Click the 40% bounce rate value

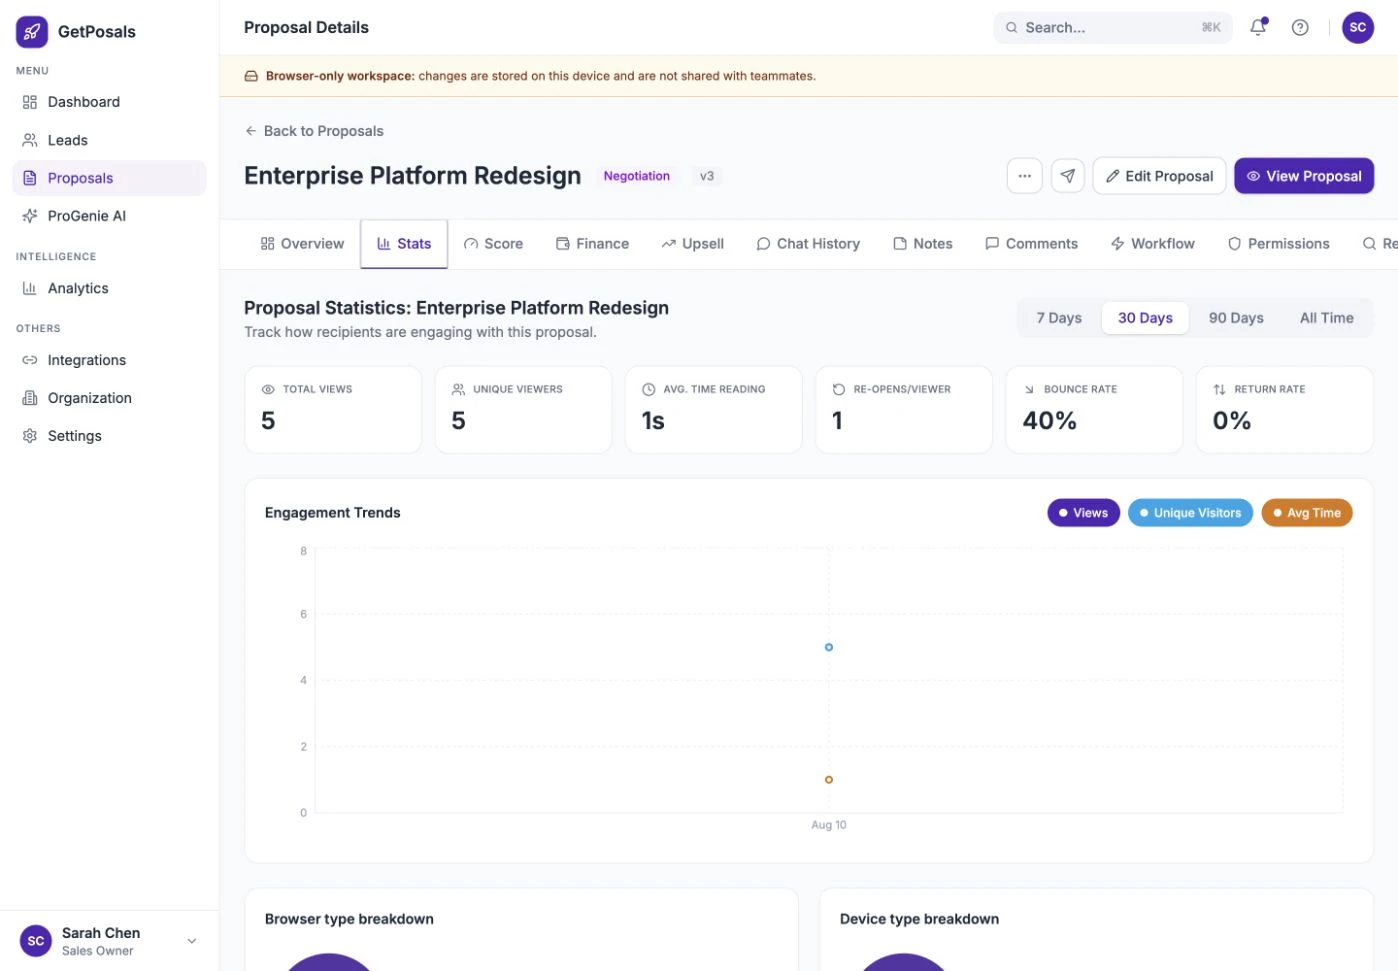(x=1050, y=421)
